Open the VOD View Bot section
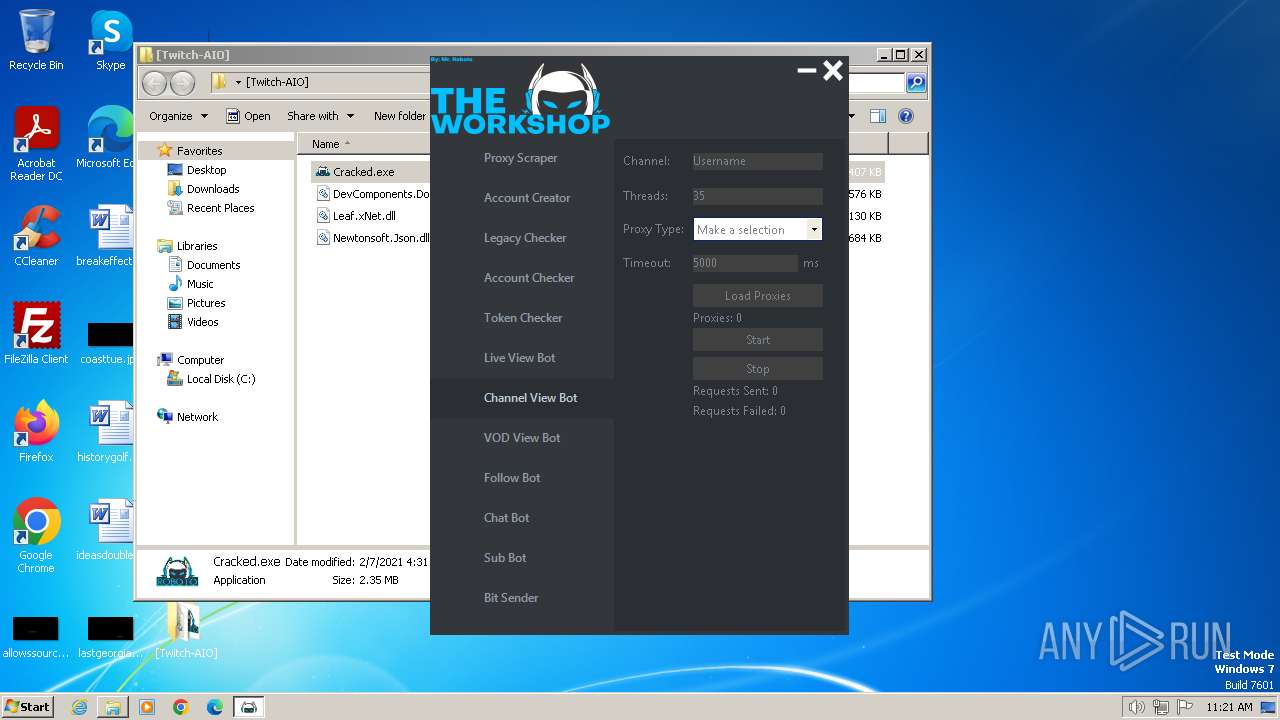This screenshot has width=1280, height=720. click(x=521, y=438)
